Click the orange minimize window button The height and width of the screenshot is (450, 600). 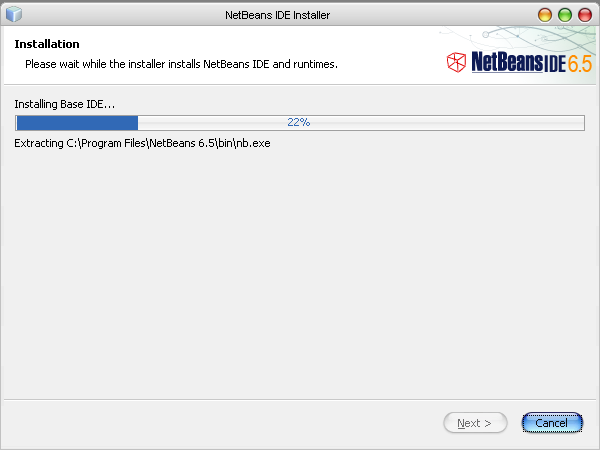click(545, 14)
